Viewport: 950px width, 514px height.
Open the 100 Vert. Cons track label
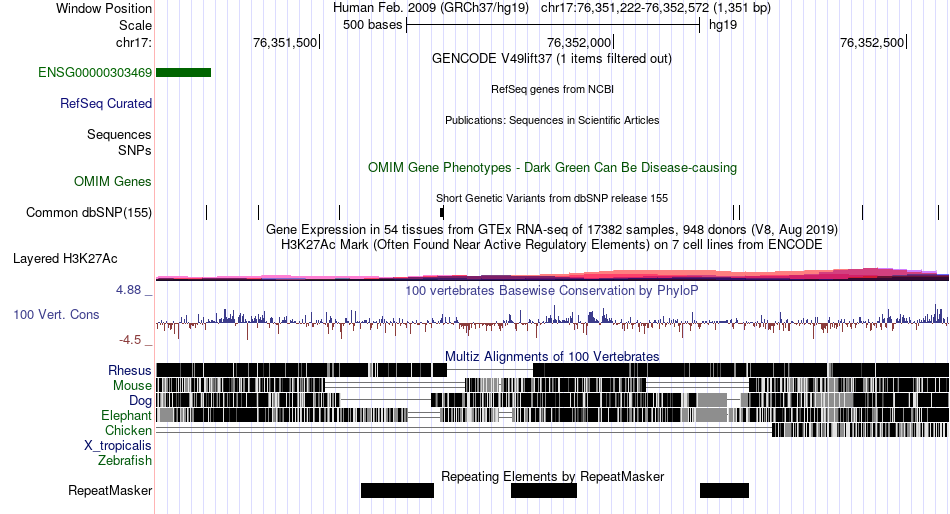[x=56, y=315]
